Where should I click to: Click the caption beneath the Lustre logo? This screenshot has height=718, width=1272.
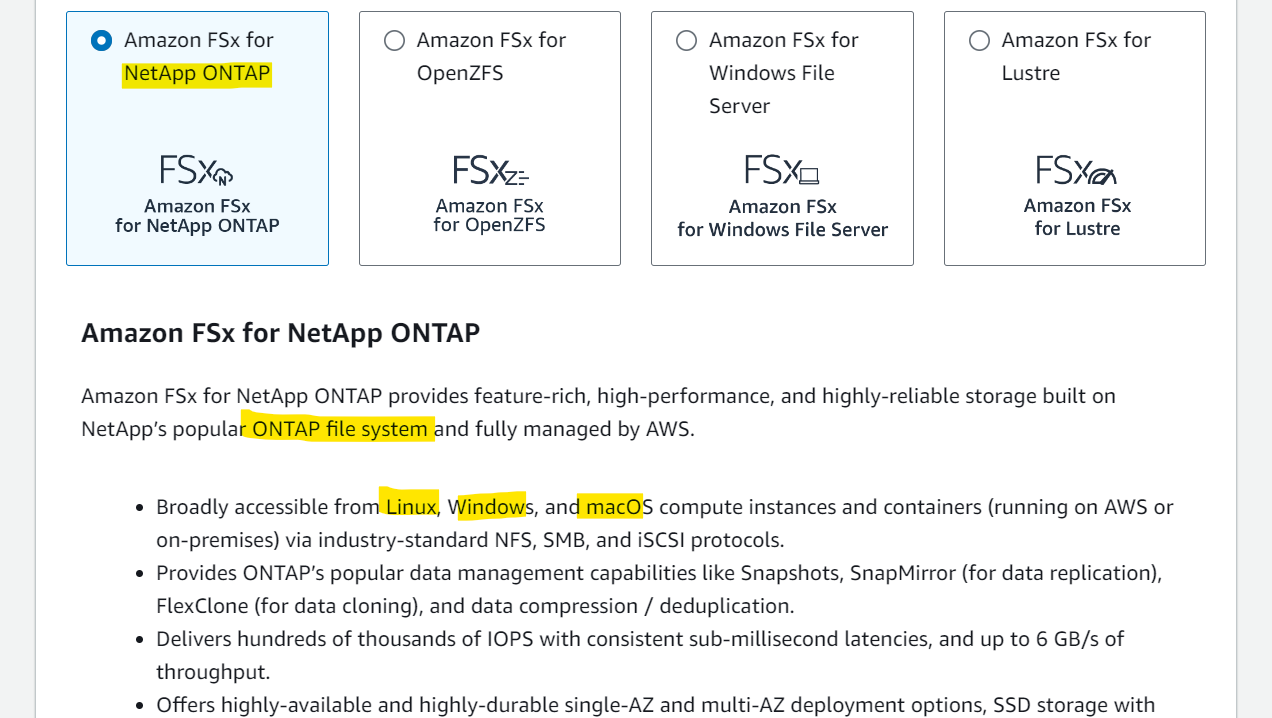pyautogui.click(x=1077, y=217)
